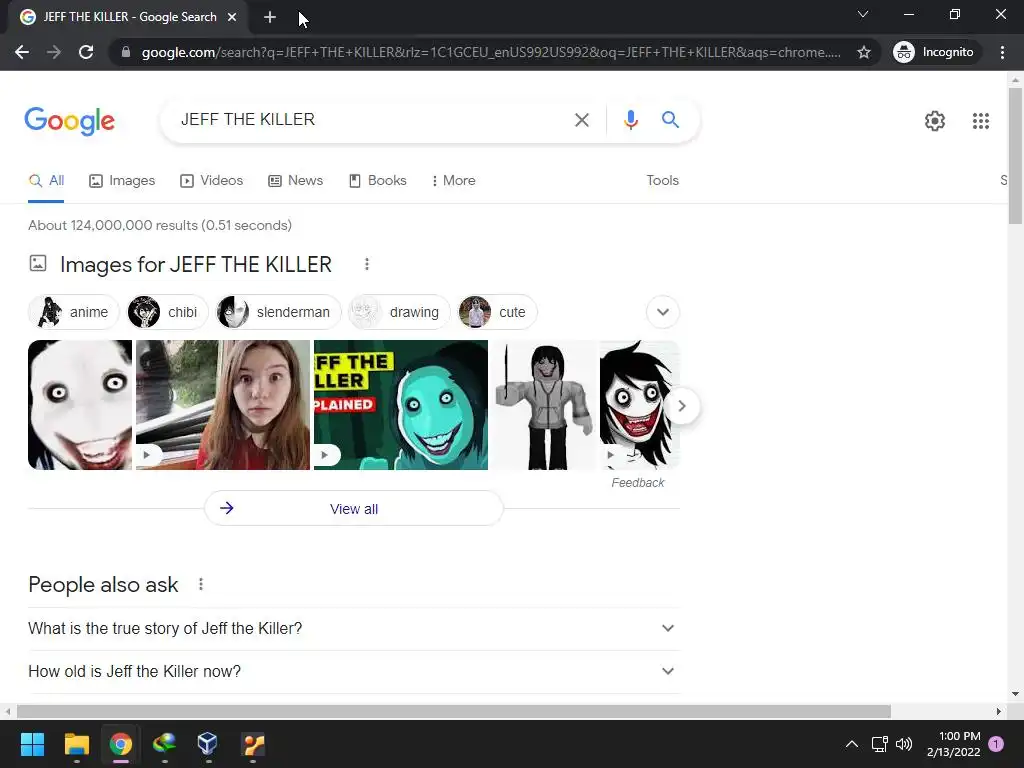
Task: Advance the image carousel with the right arrow
Action: pyautogui.click(x=682, y=406)
